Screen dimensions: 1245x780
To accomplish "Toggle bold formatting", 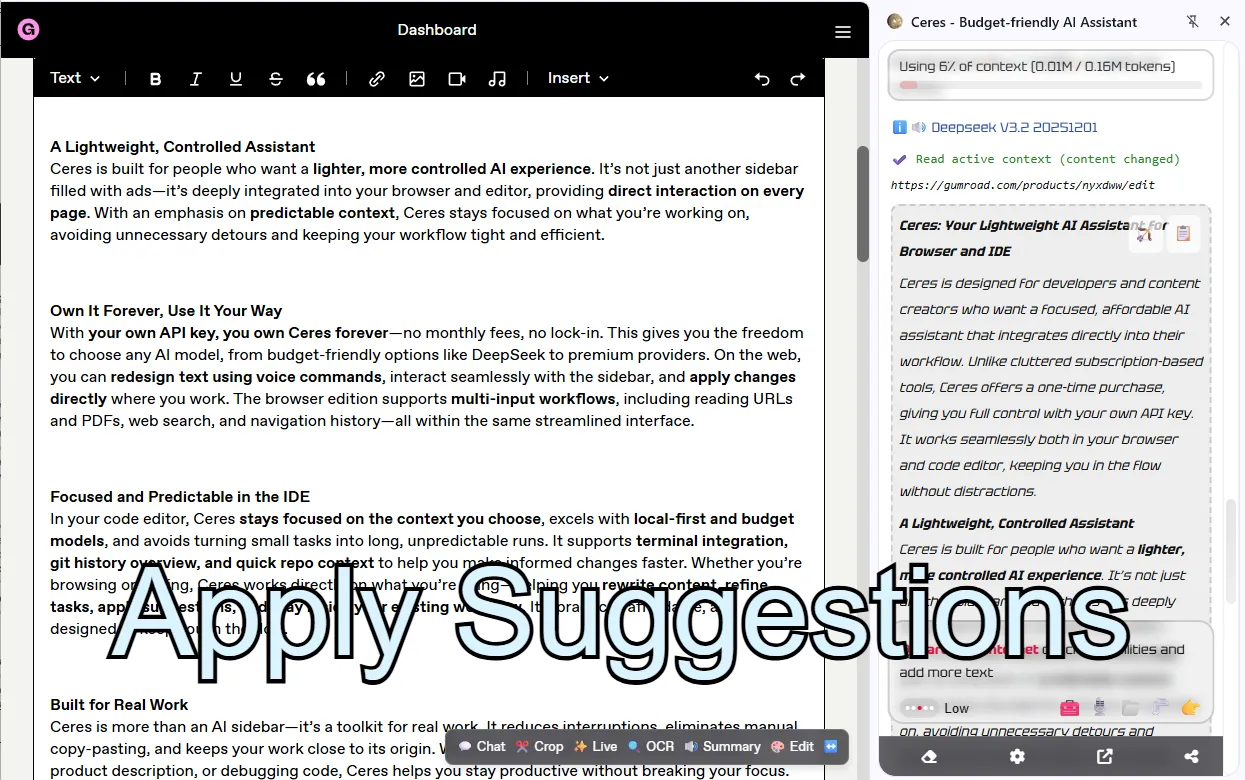I will pyautogui.click(x=155, y=78).
